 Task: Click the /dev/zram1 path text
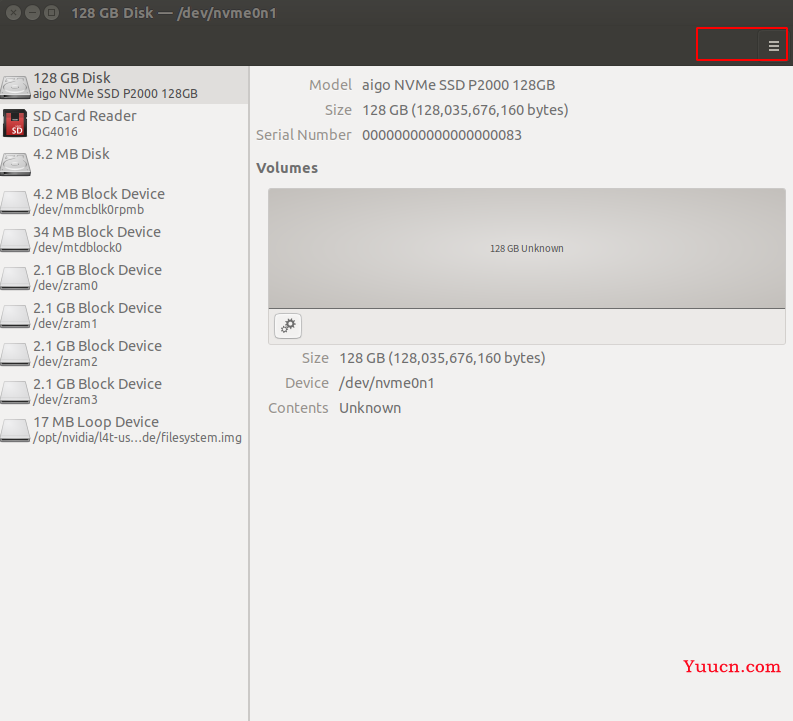[65, 324]
